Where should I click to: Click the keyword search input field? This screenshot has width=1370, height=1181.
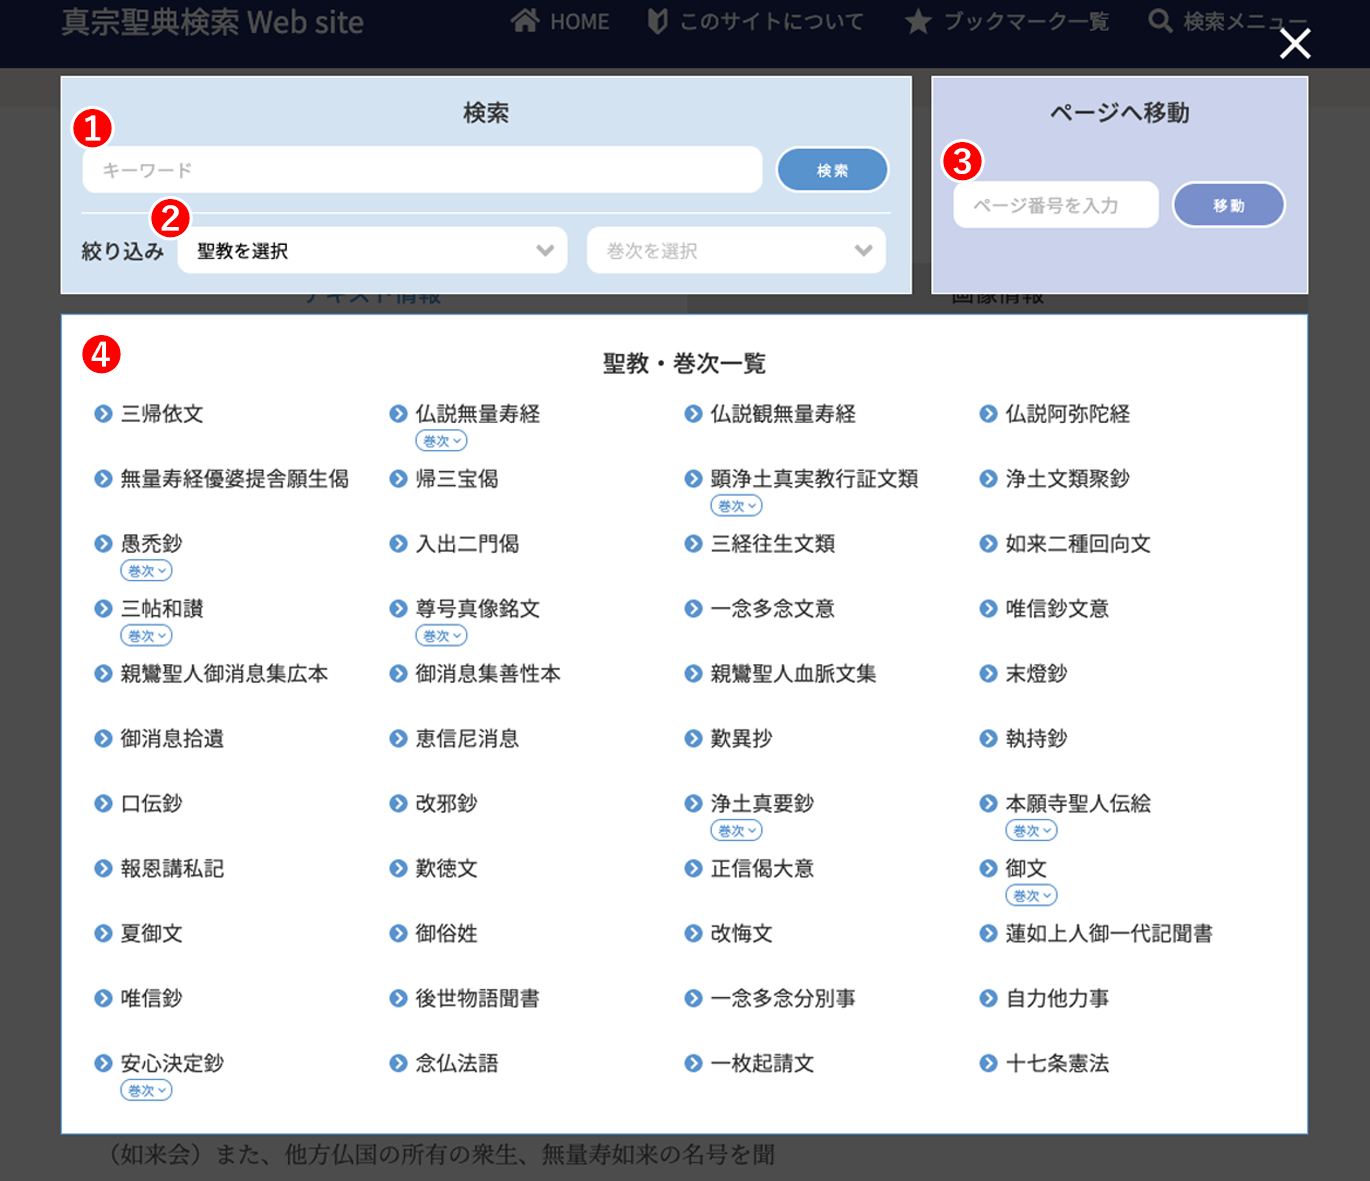tap(422, 170)
